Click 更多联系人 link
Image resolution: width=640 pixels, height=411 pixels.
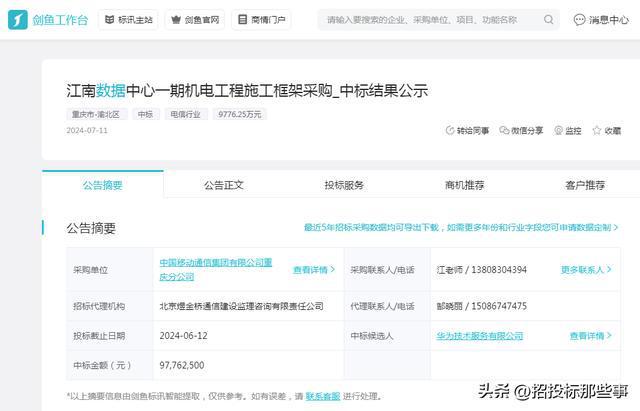click(586, 270)
